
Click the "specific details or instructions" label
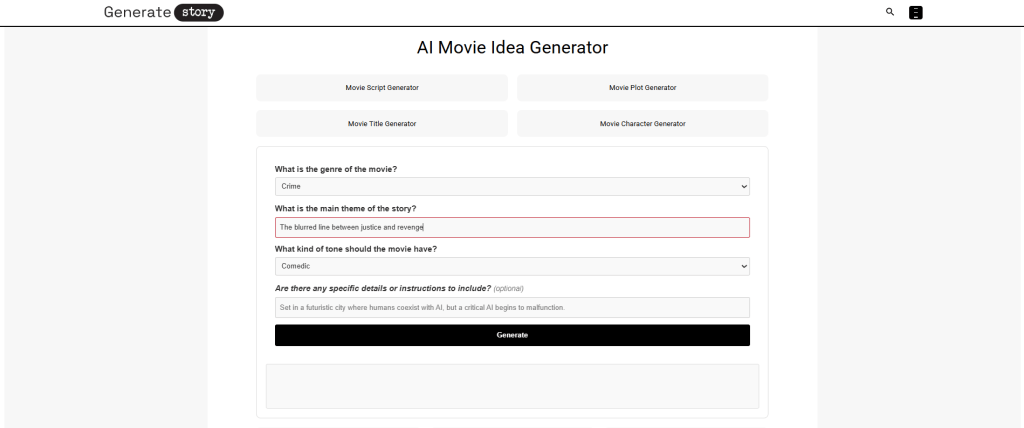(383, 288)
